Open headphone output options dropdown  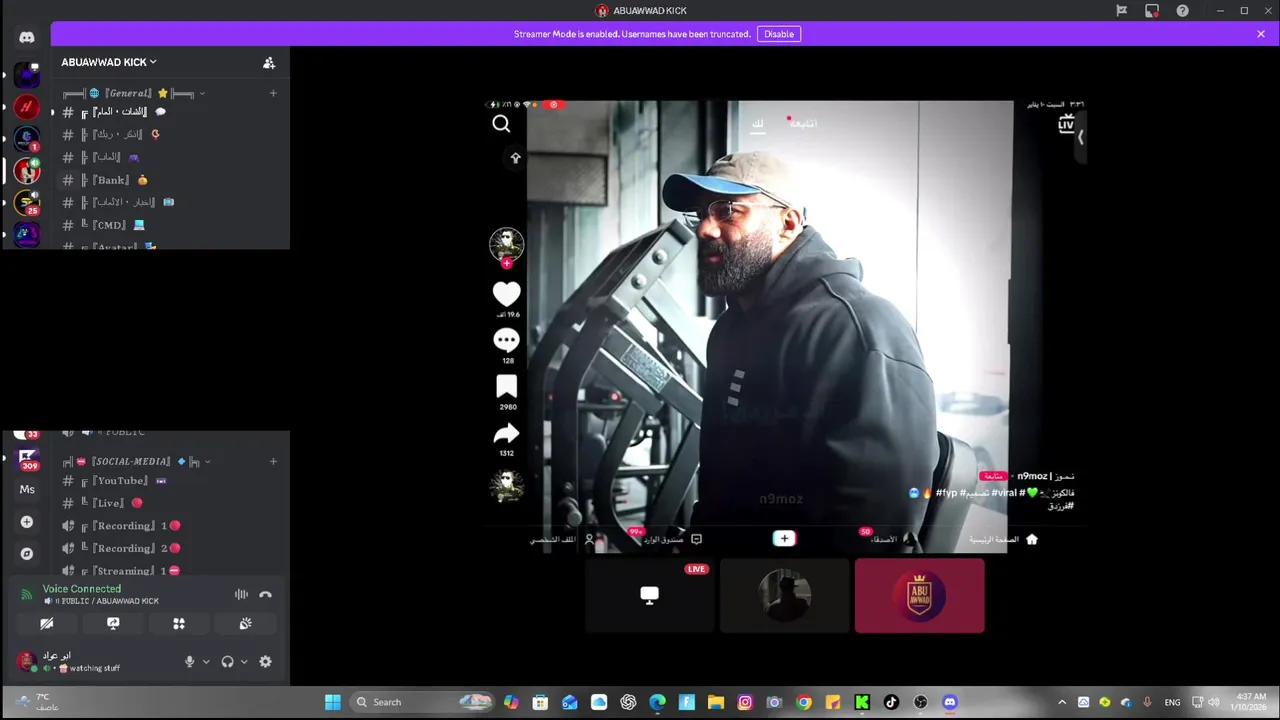pos(244,662)
